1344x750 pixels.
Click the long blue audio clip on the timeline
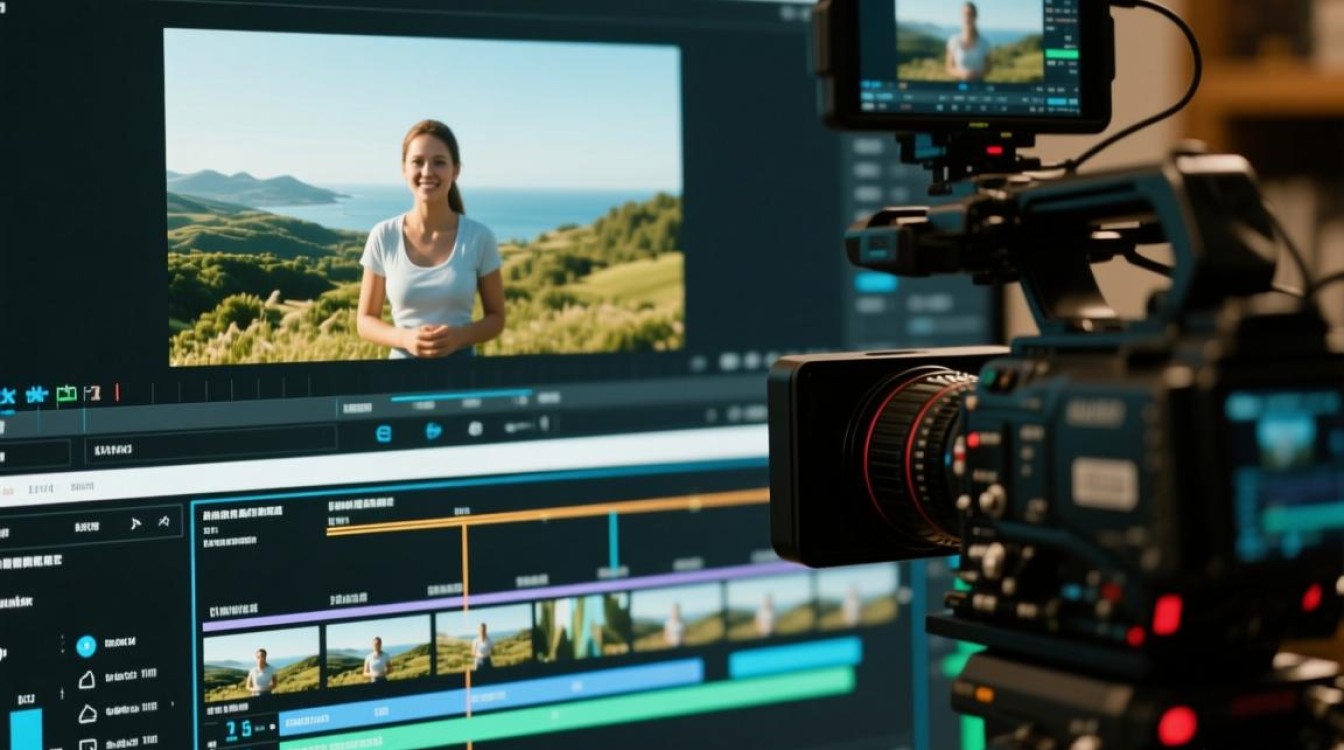[491, 695]
